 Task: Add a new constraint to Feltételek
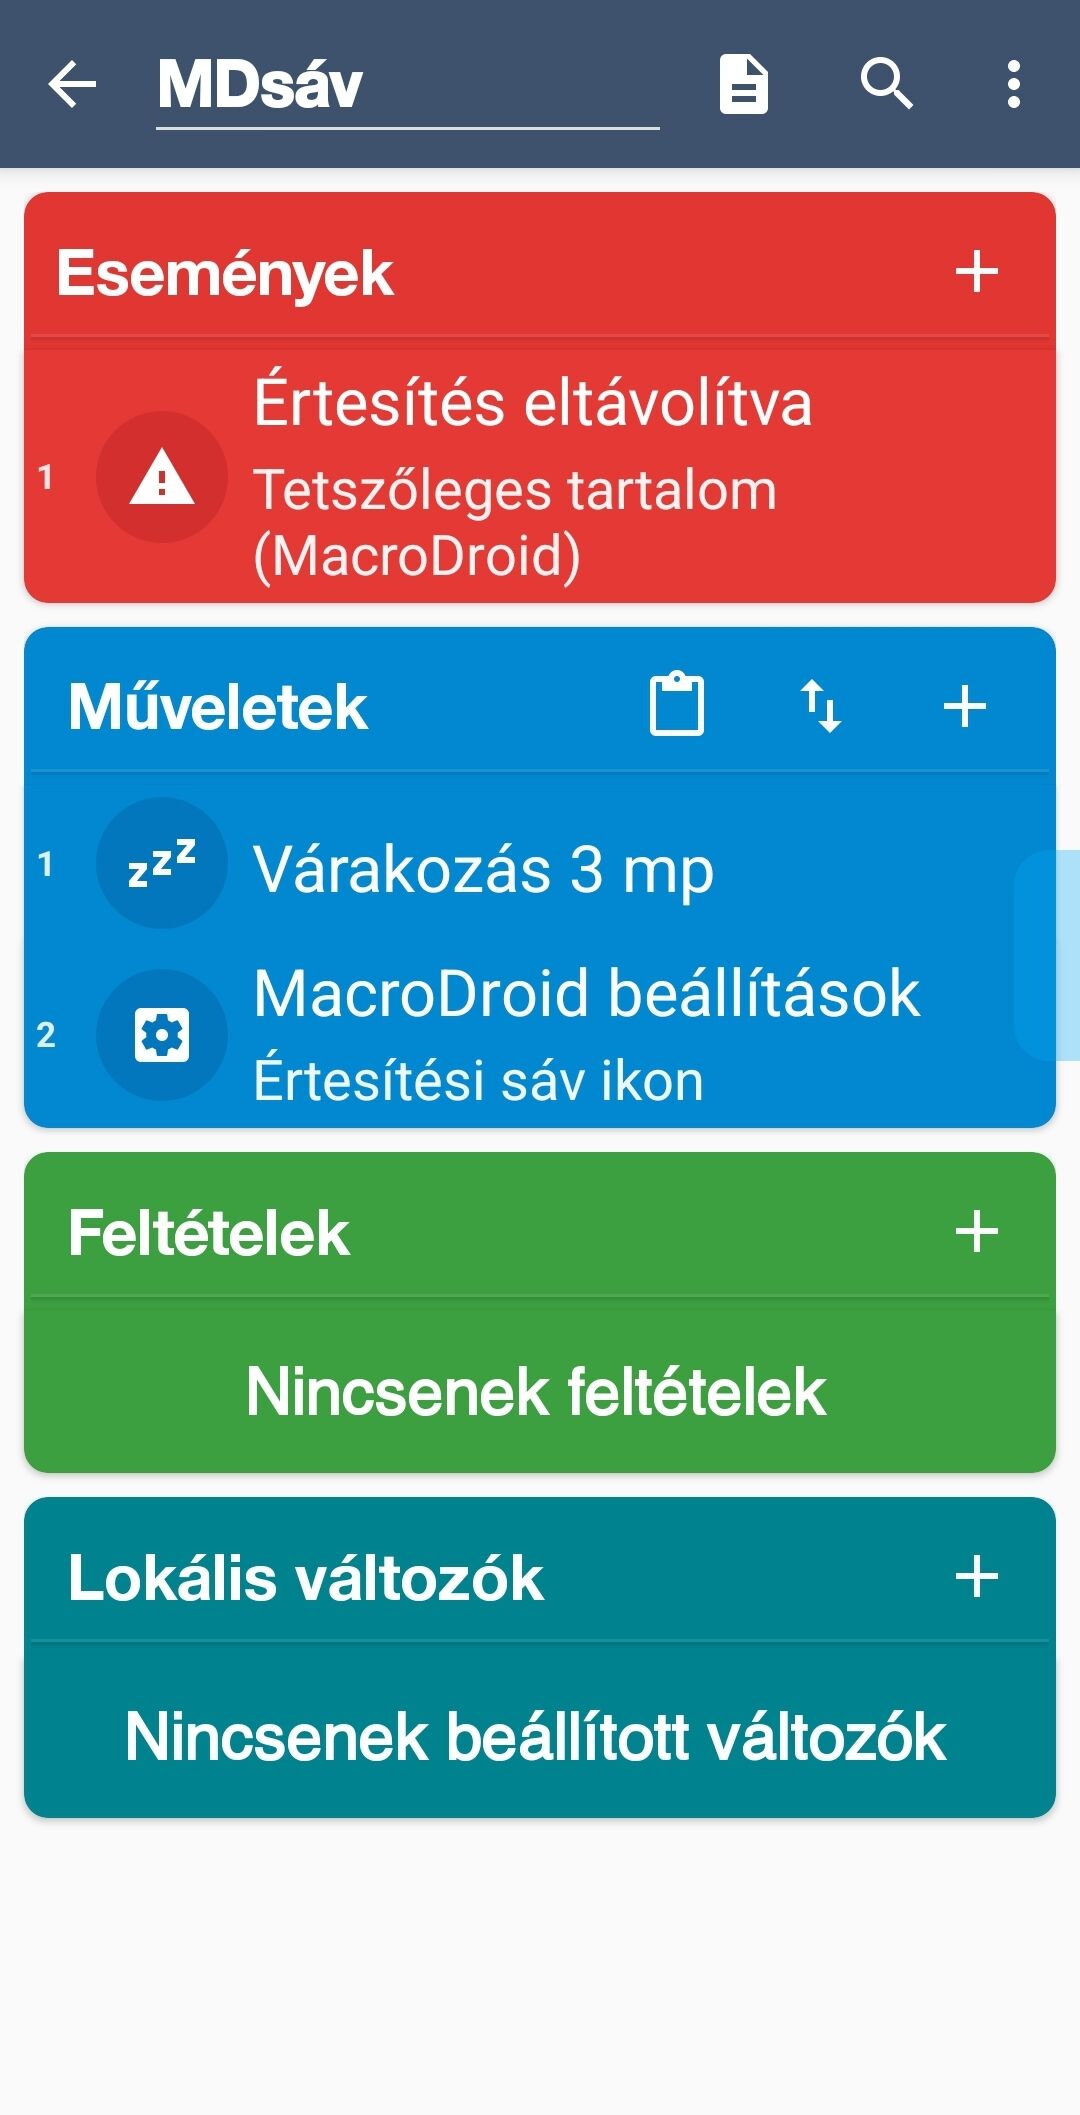[976, 1231]
